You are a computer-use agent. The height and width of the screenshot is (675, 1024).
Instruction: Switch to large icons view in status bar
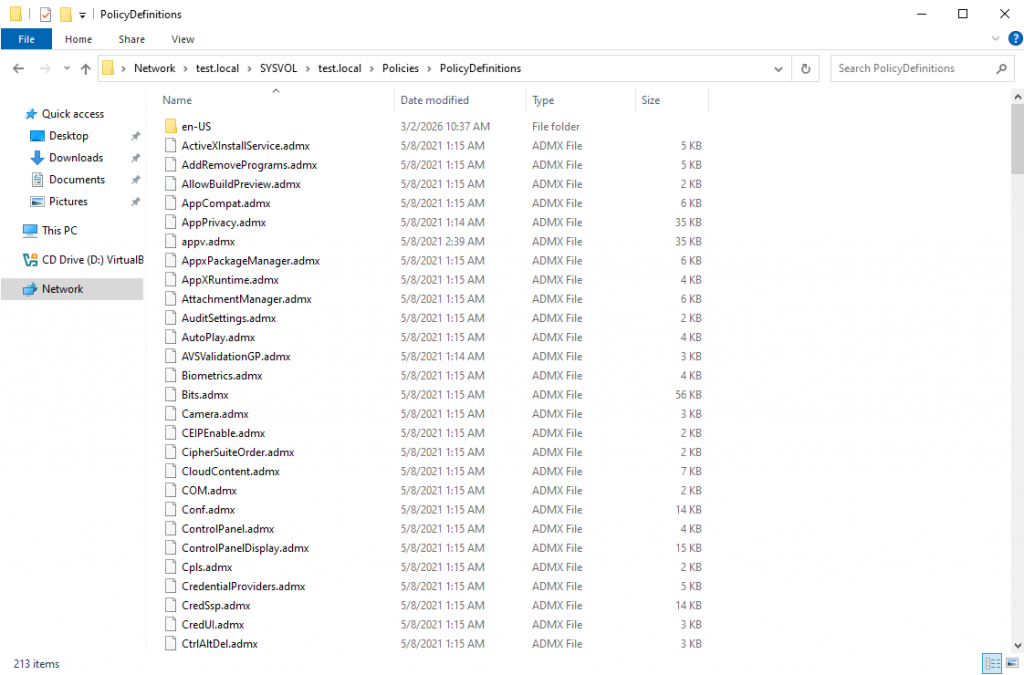pos(1012,663)
